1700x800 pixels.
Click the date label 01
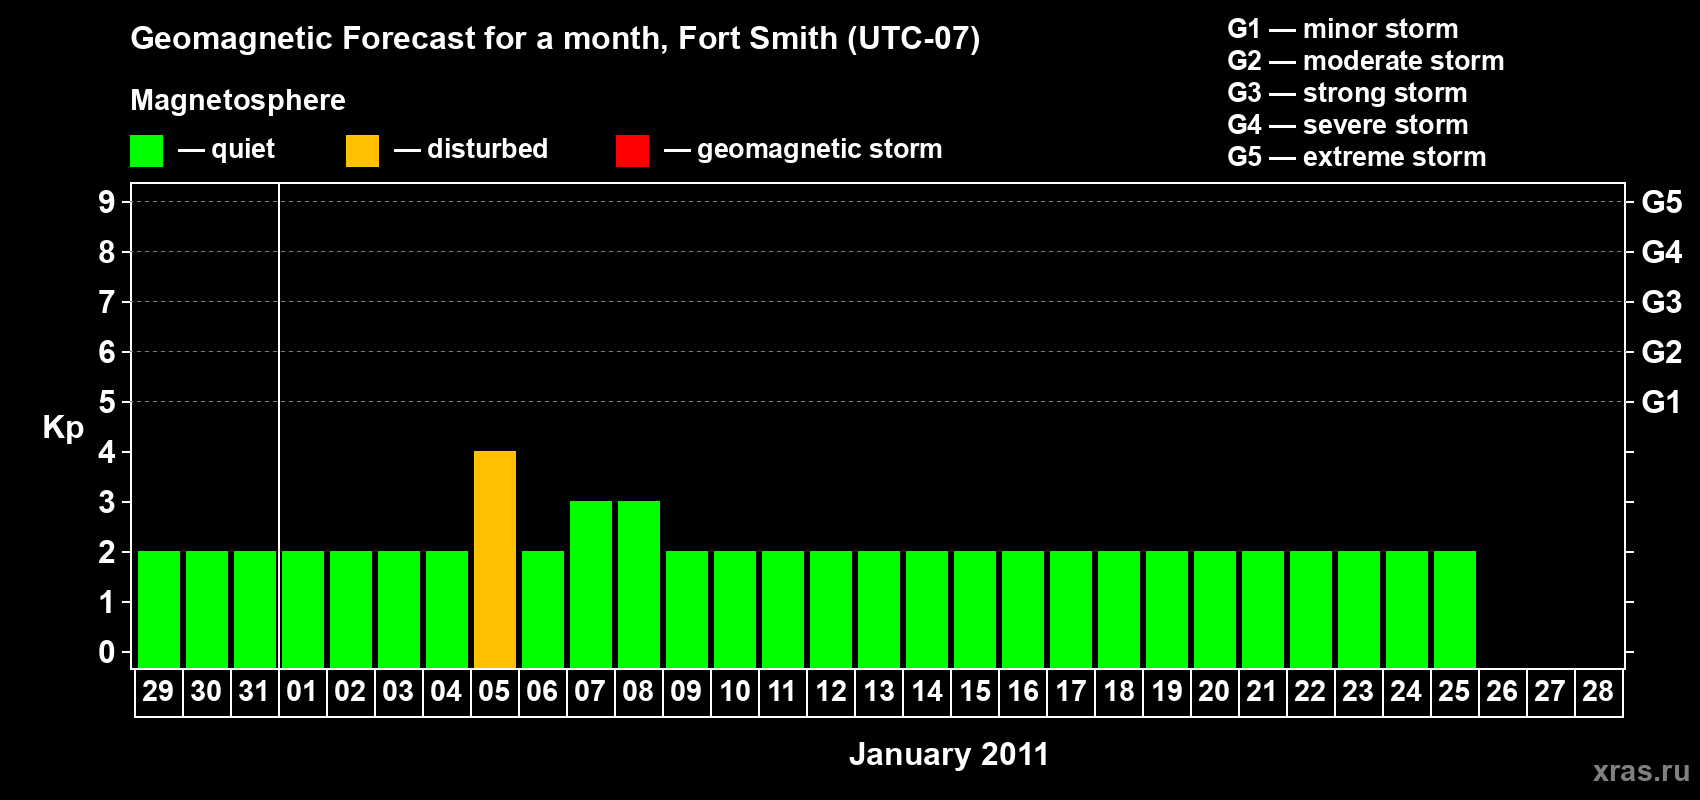pyautogui.click(x=302, y=691)
